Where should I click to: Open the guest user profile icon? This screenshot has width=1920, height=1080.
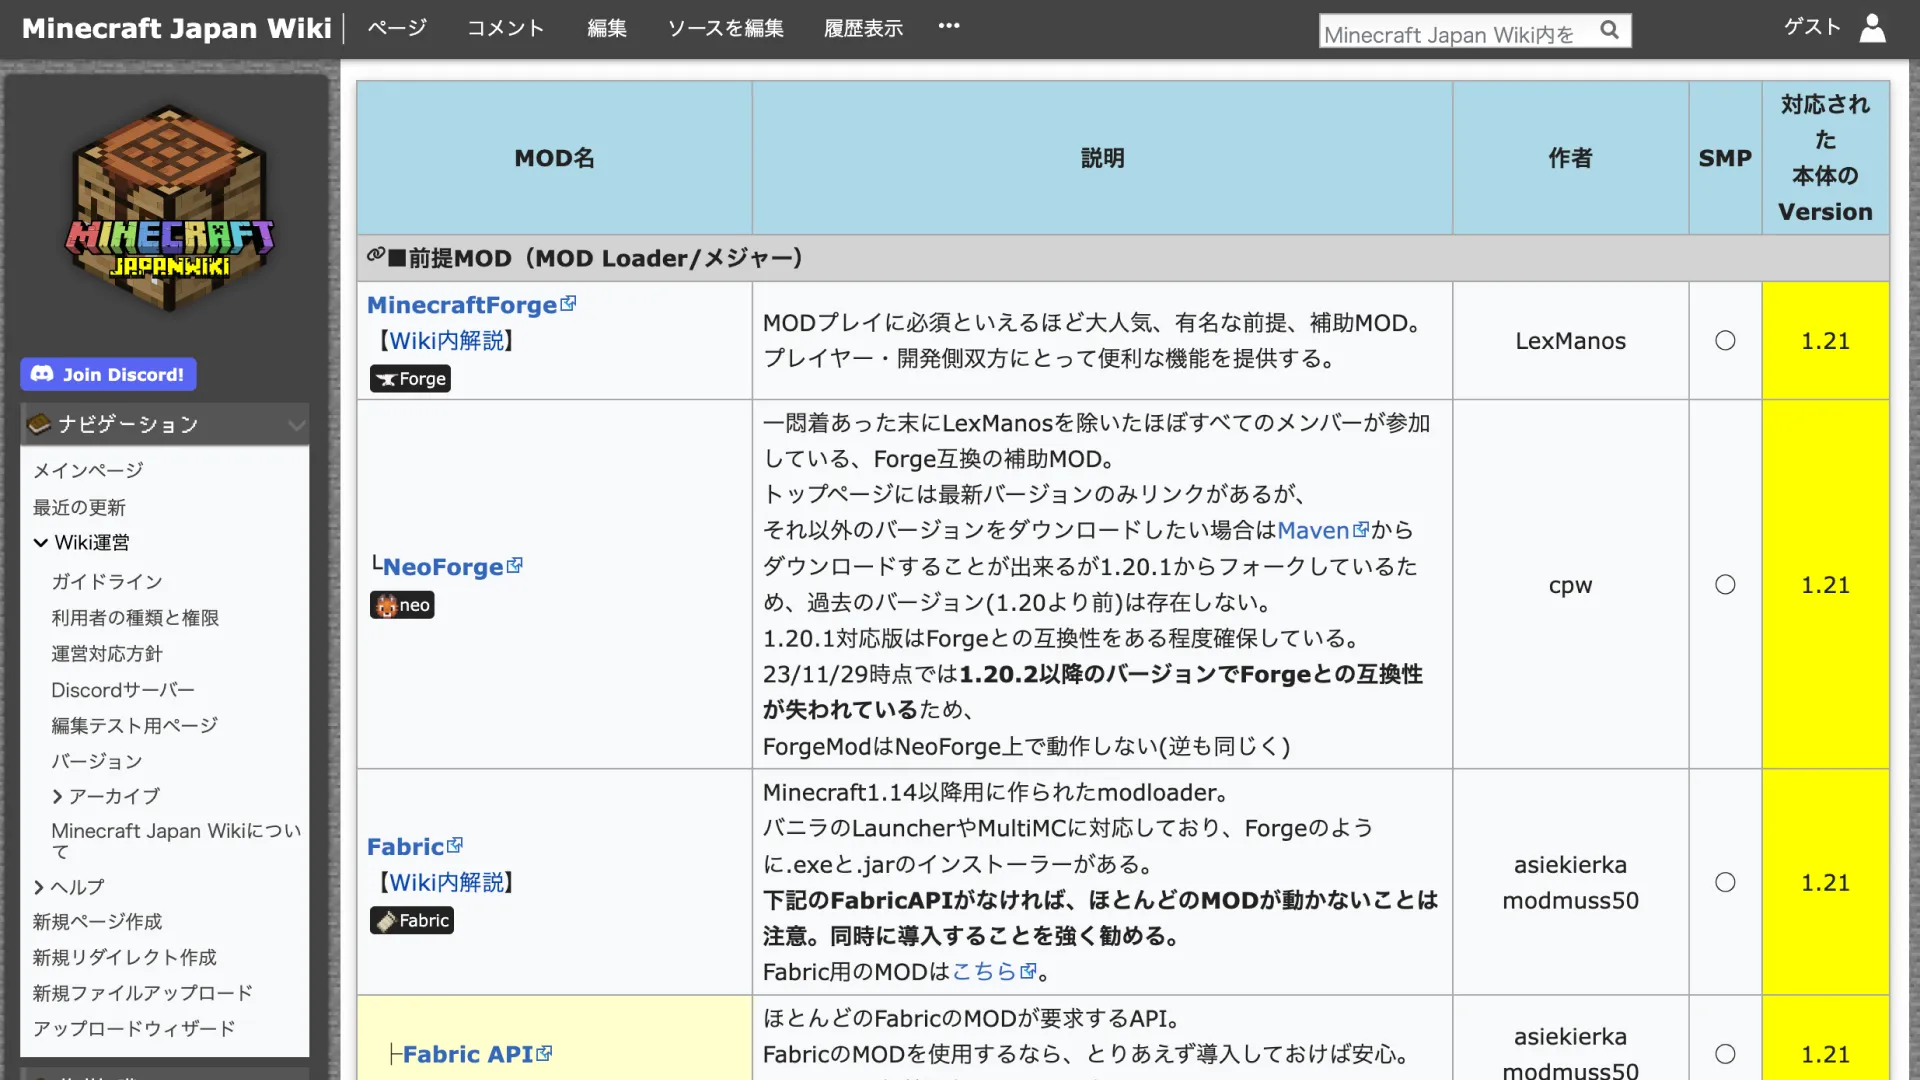click(1872, 28)
